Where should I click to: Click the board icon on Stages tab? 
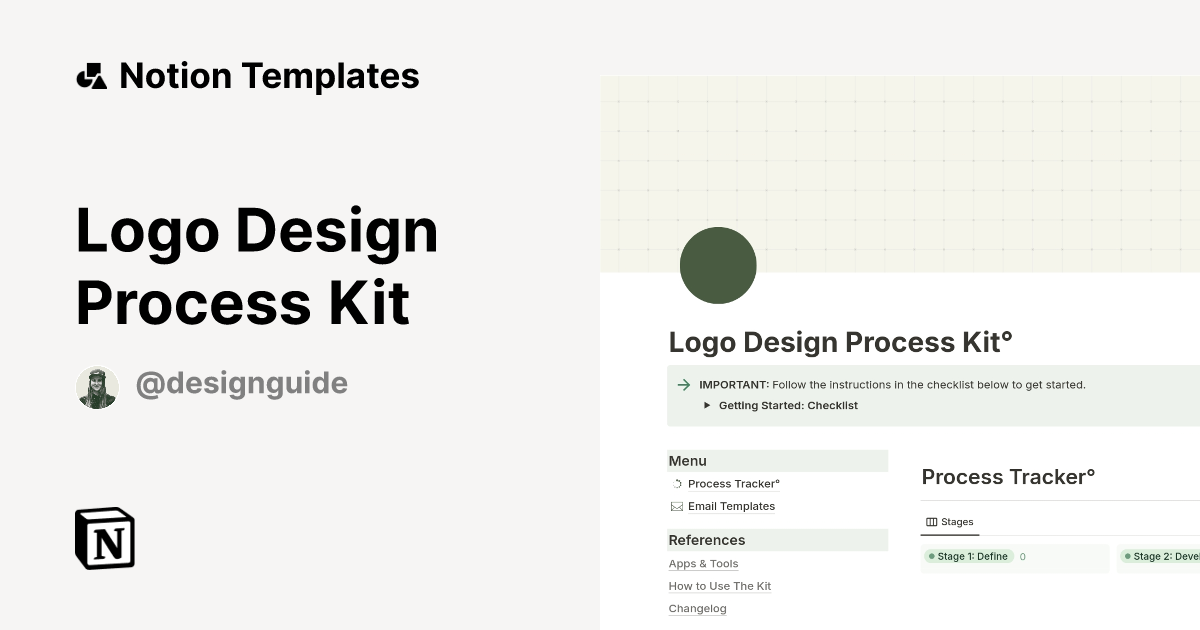tap(932, 522)
